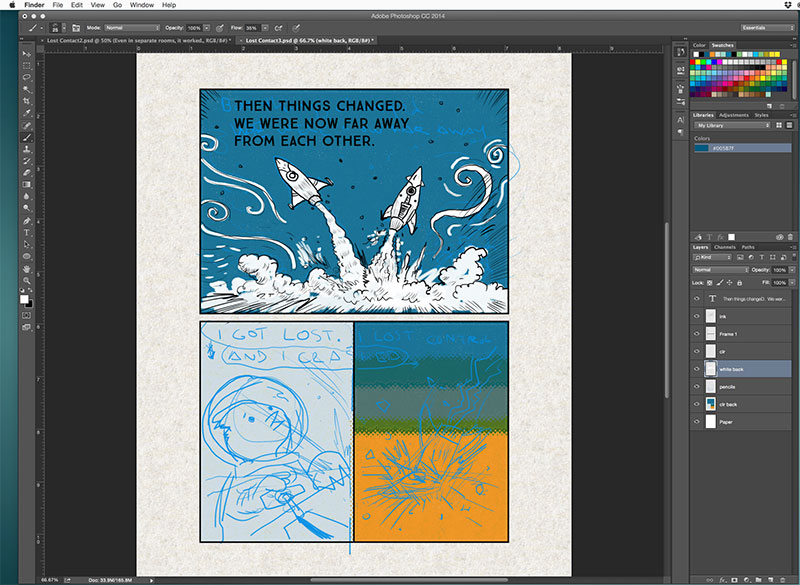This screenshot has height=585, width=800.
Task: Select the Move tool
Action: [27, 53]
